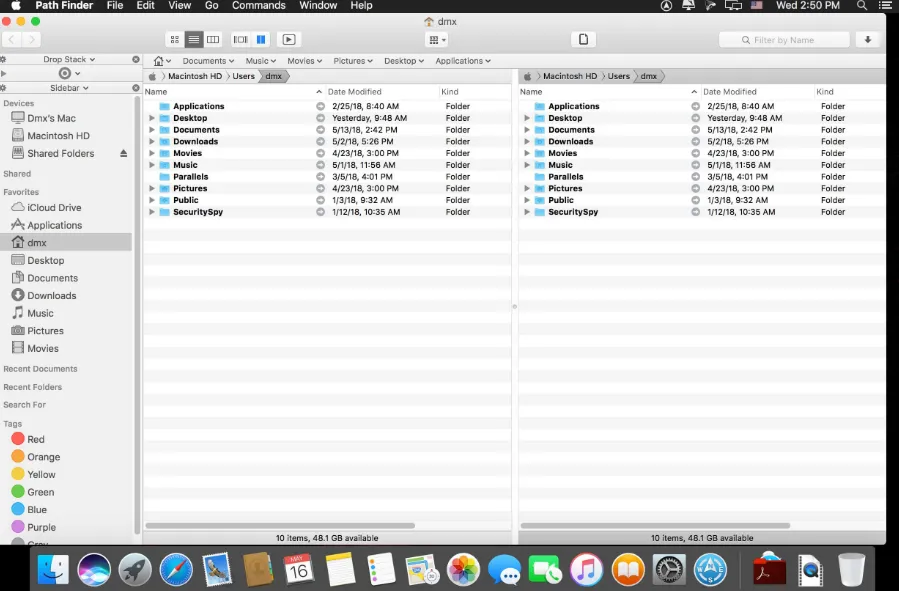Open the arrange-by grid dropdown in toolbar
This screenshot has width=899, height=591.
[x=437, y=40]
